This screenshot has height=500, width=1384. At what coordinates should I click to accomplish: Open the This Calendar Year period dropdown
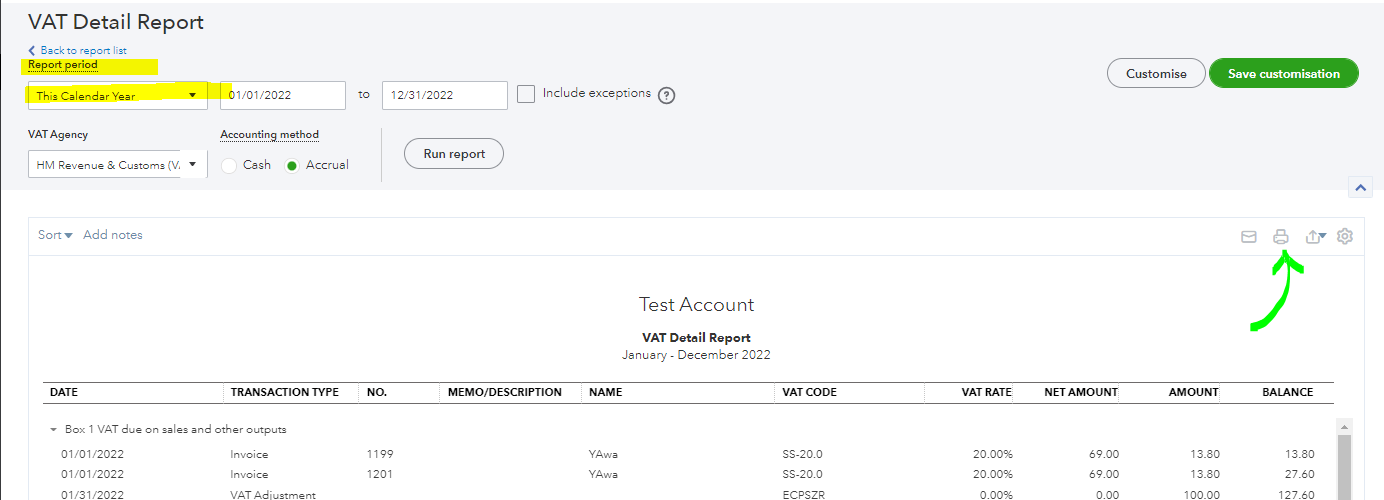coord(117,96)
